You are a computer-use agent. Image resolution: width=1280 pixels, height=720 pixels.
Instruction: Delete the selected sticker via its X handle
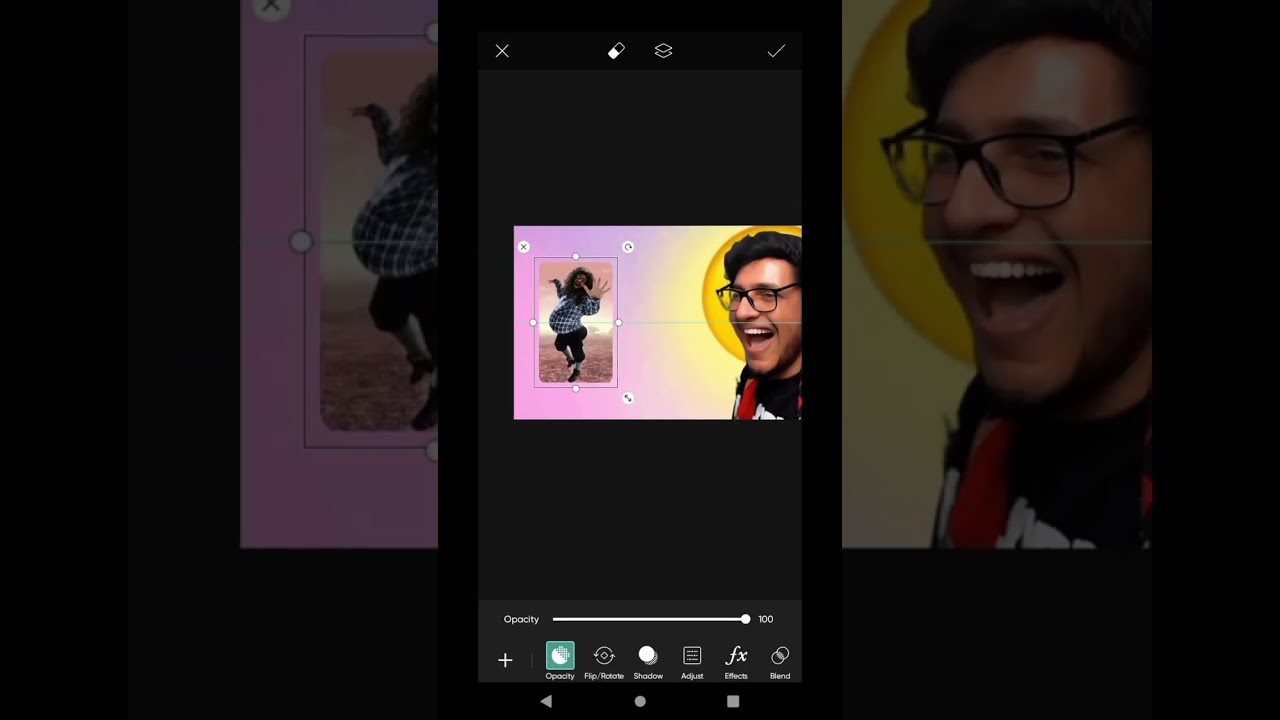point(523,247)
